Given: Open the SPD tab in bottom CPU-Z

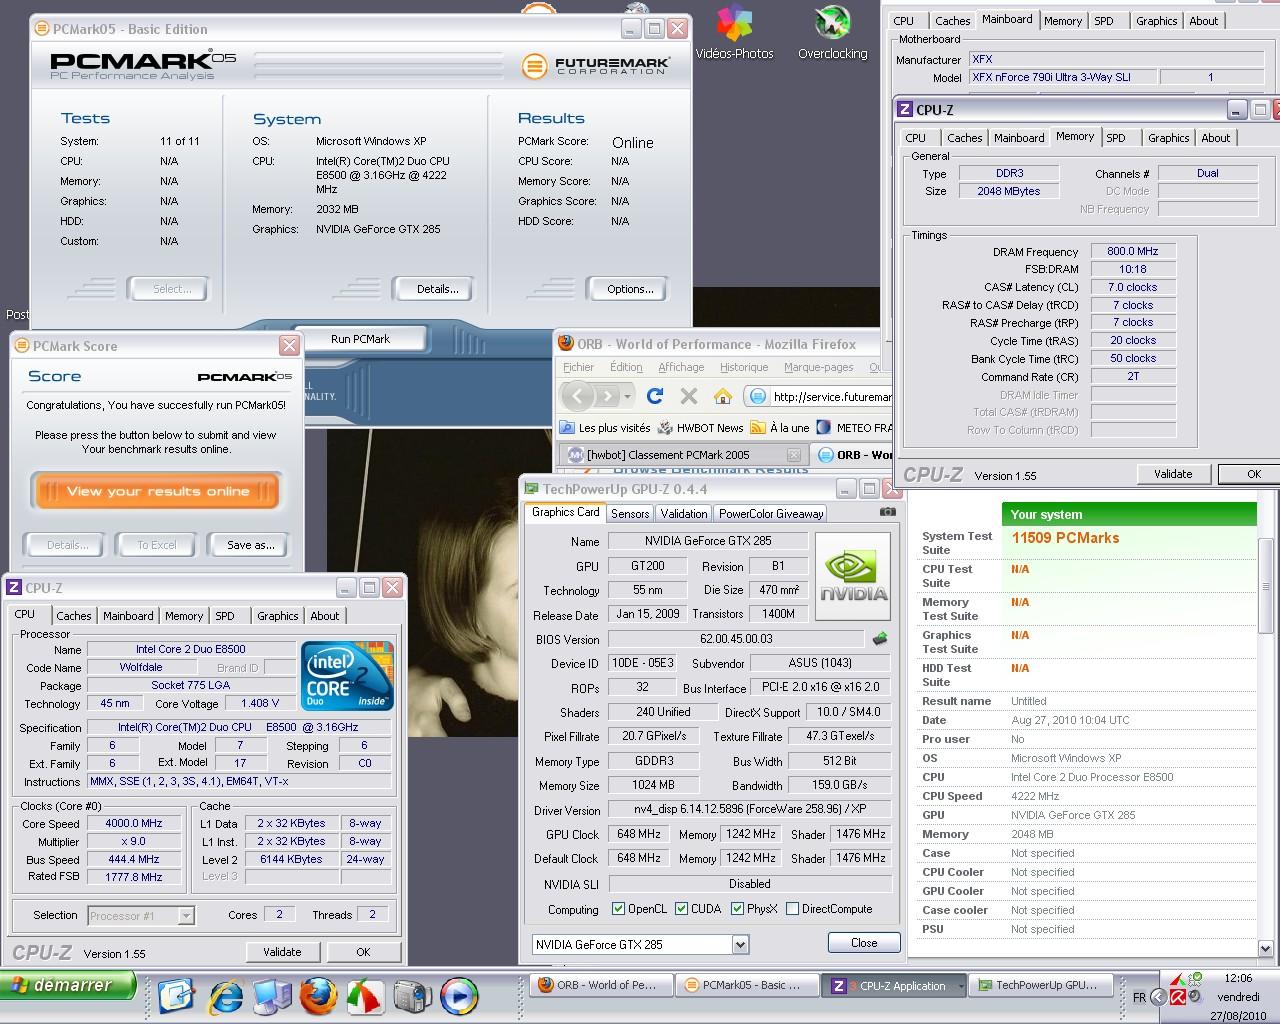Looking at the screenshot, I should [x=225, y=616].
